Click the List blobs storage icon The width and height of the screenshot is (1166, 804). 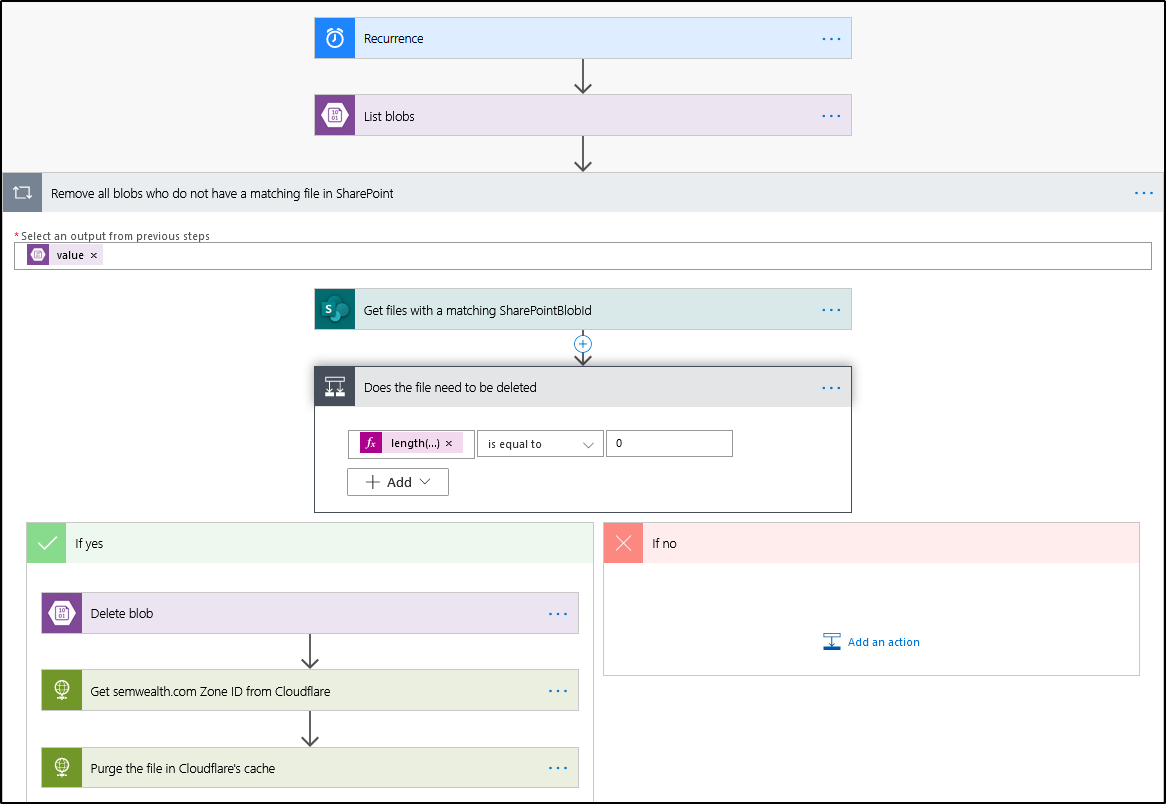(335, 115)
